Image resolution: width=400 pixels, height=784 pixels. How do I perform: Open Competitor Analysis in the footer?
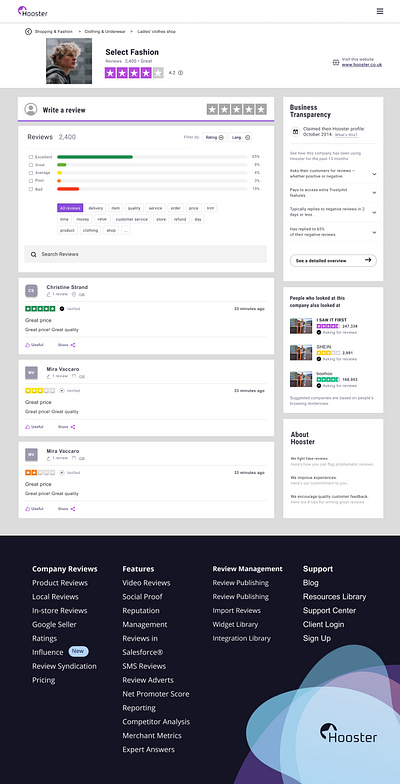click(x=156, y=722)
